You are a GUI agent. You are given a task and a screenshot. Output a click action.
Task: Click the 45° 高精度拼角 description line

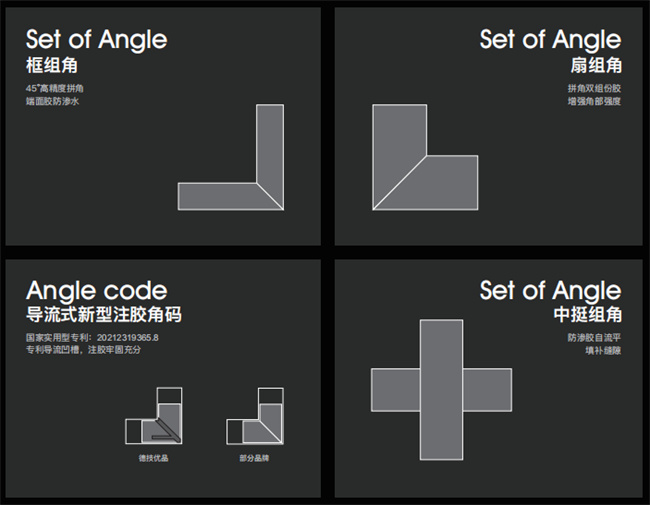(55, 88)
